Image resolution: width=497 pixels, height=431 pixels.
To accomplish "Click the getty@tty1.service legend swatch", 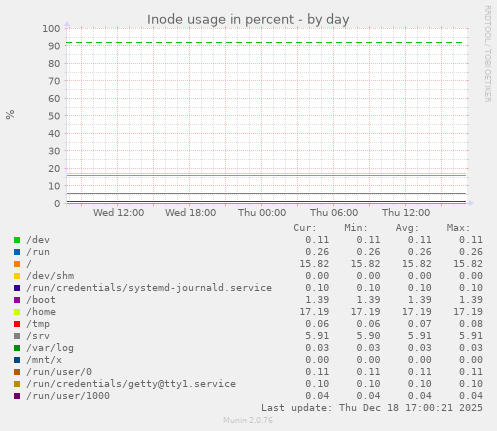I will [17, 384].
